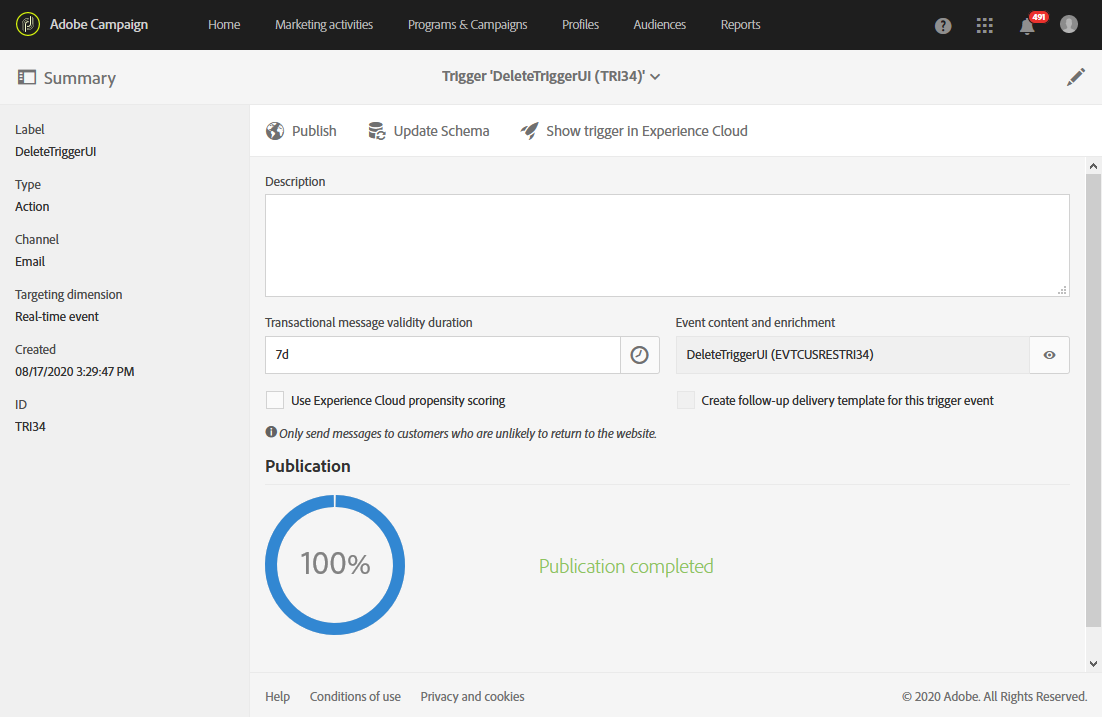Select the TRI34 ID value
The image size is (1102, 717).
30,426
